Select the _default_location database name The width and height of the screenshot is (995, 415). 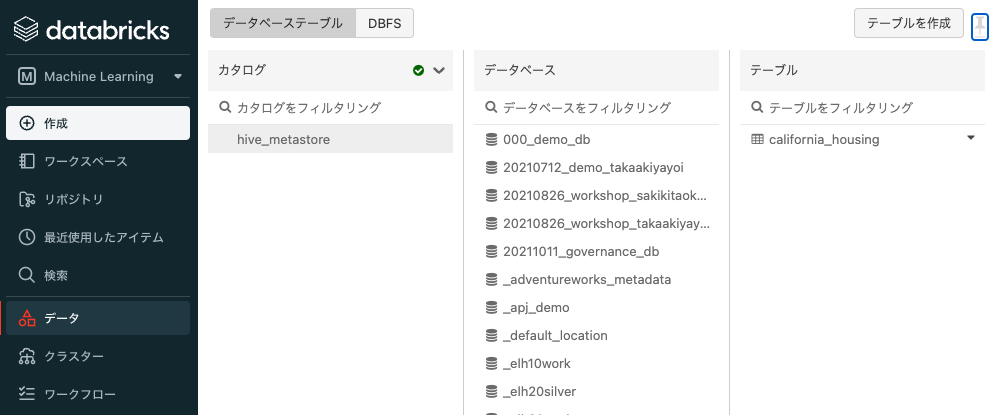[x=555, y=335]
